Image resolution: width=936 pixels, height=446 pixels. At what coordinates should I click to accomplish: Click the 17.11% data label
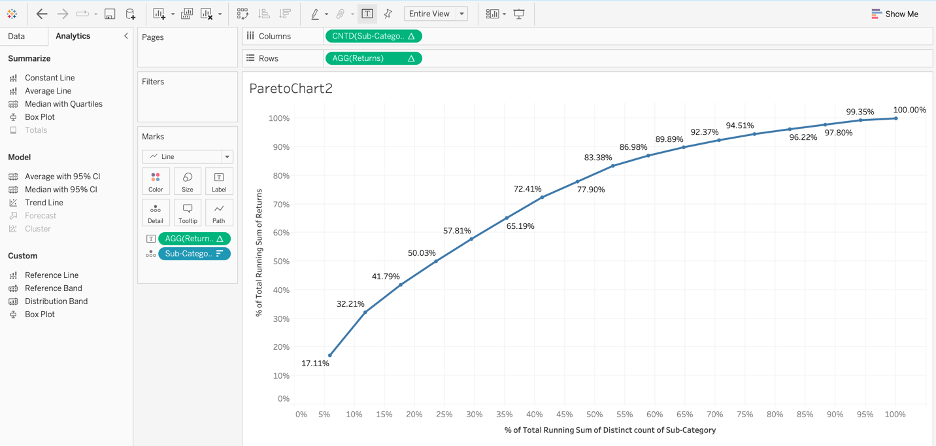[x=315, y=363]
